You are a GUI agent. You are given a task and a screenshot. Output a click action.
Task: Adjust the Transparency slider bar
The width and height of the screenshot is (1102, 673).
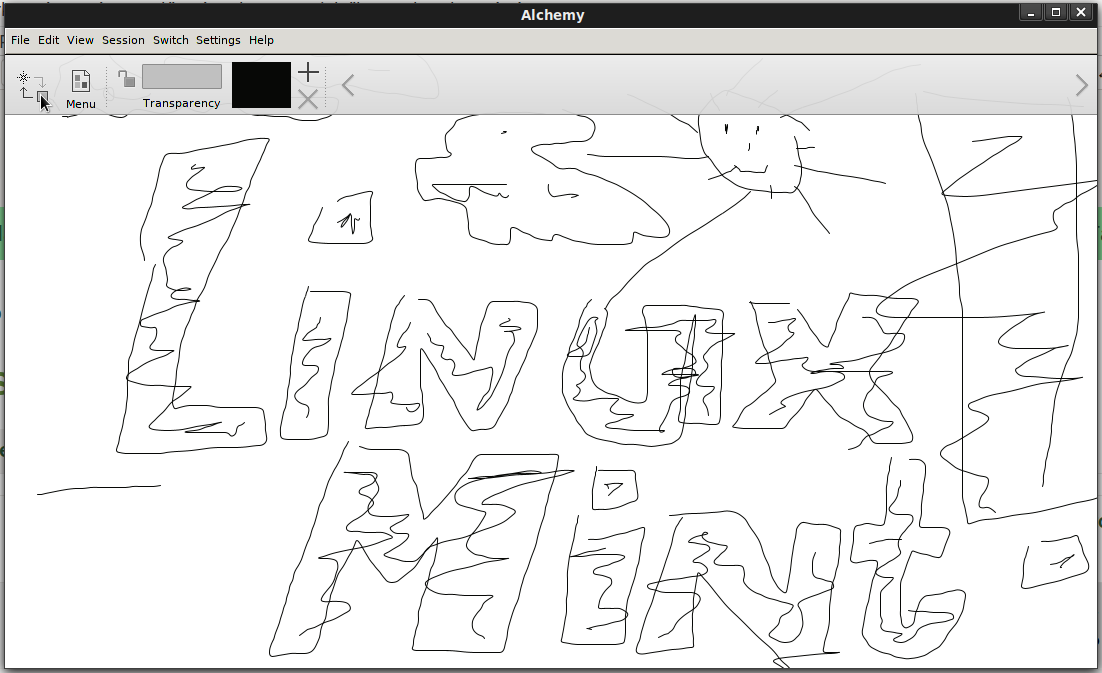[182, 77]
